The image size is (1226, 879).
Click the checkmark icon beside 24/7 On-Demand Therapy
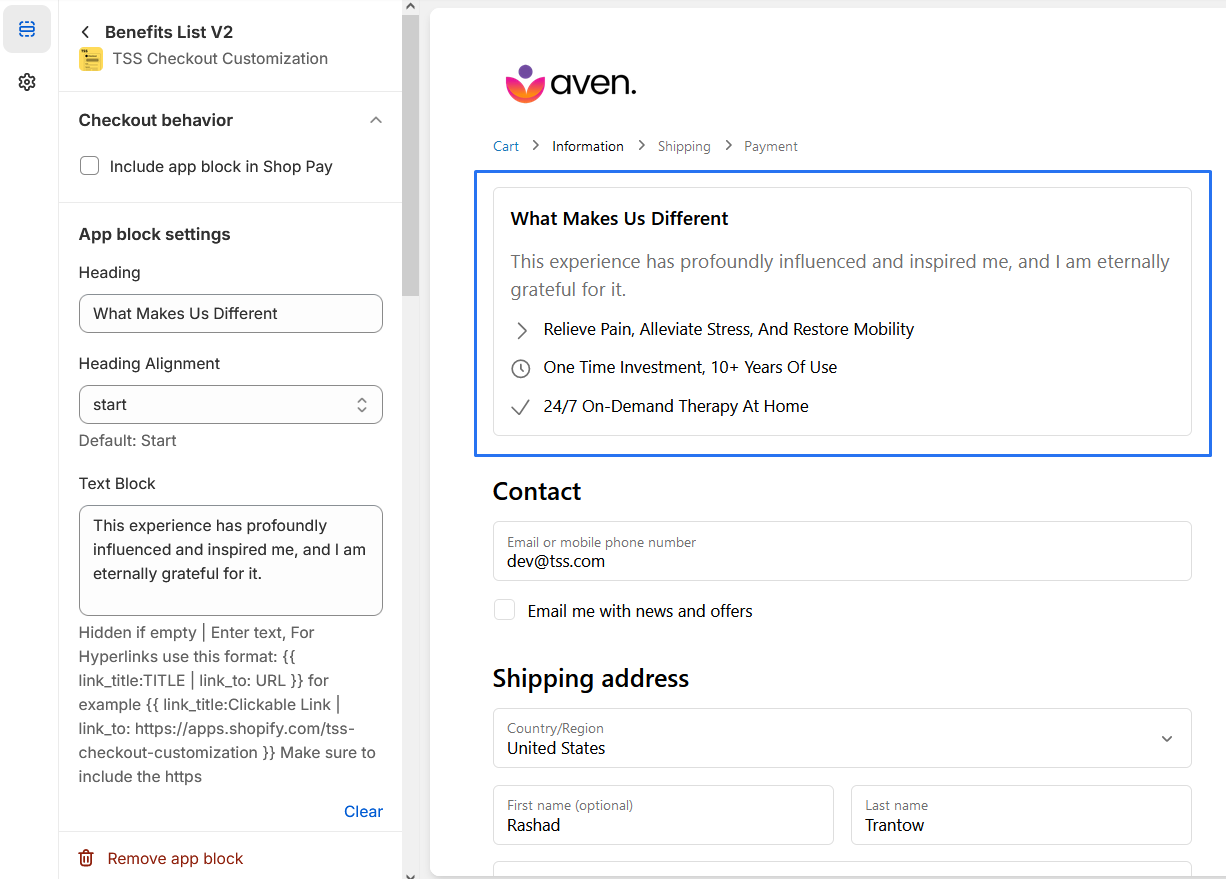[520, 407]
